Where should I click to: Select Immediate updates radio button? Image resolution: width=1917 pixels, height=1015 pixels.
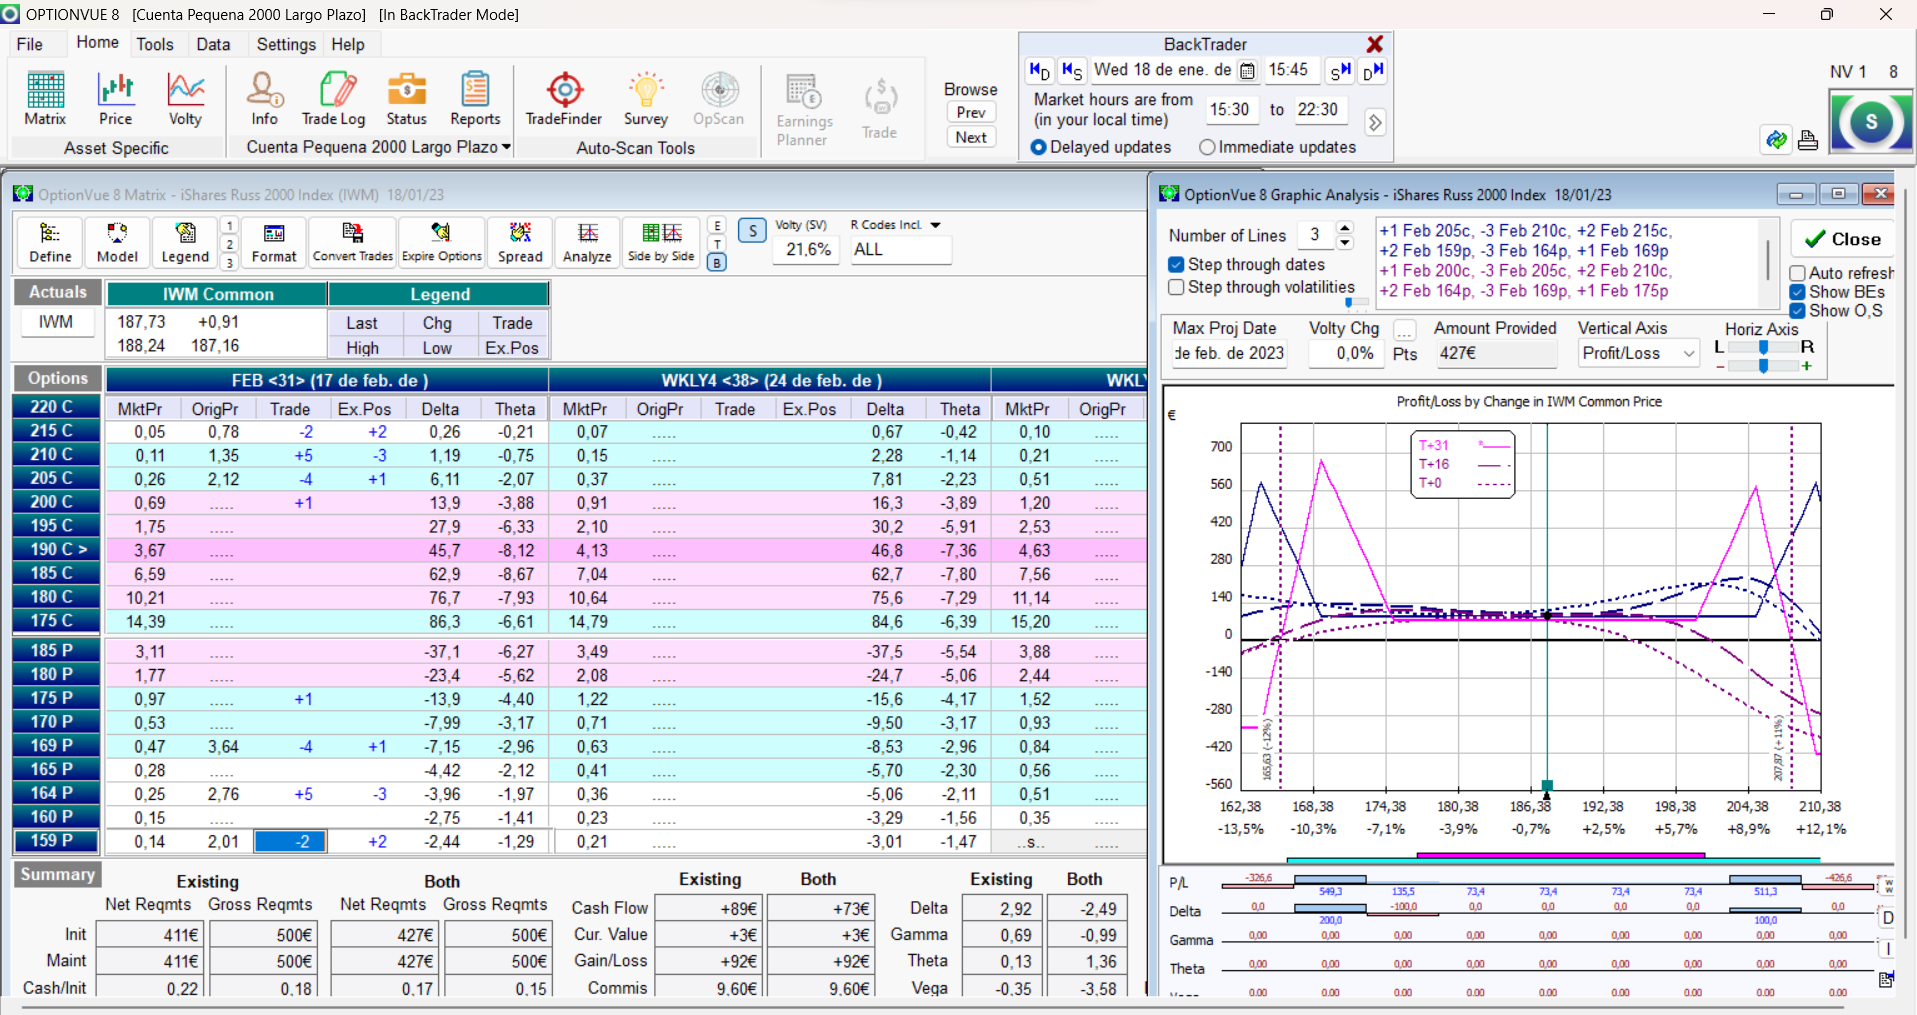click(1207, 147)
